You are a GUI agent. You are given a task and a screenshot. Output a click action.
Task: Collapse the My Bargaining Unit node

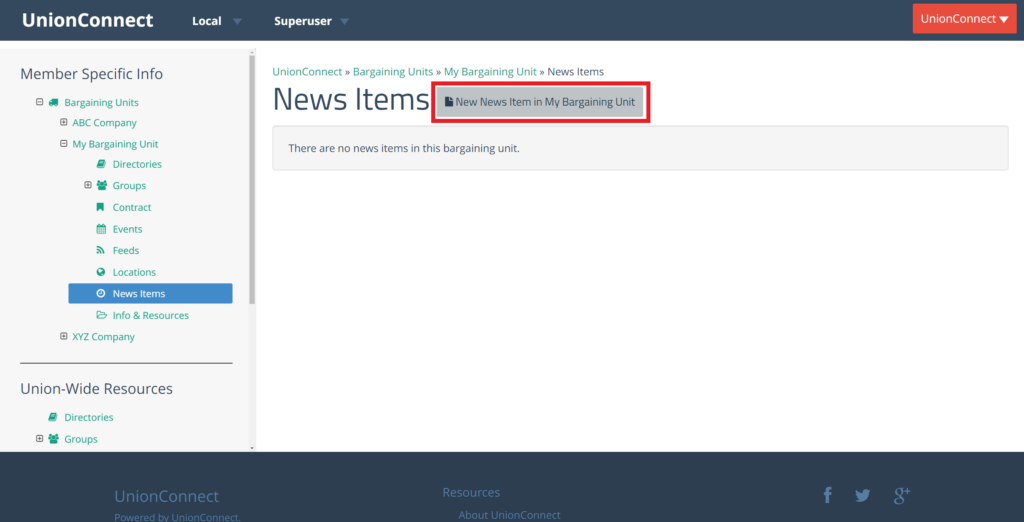point(63,144)
